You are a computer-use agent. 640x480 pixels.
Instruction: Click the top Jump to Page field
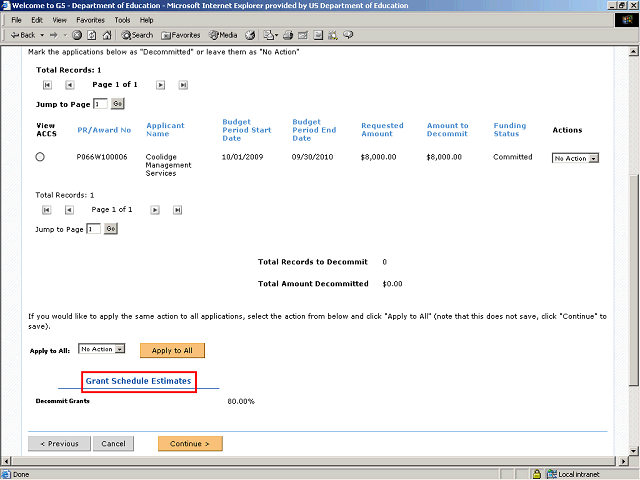coord(100,103)
